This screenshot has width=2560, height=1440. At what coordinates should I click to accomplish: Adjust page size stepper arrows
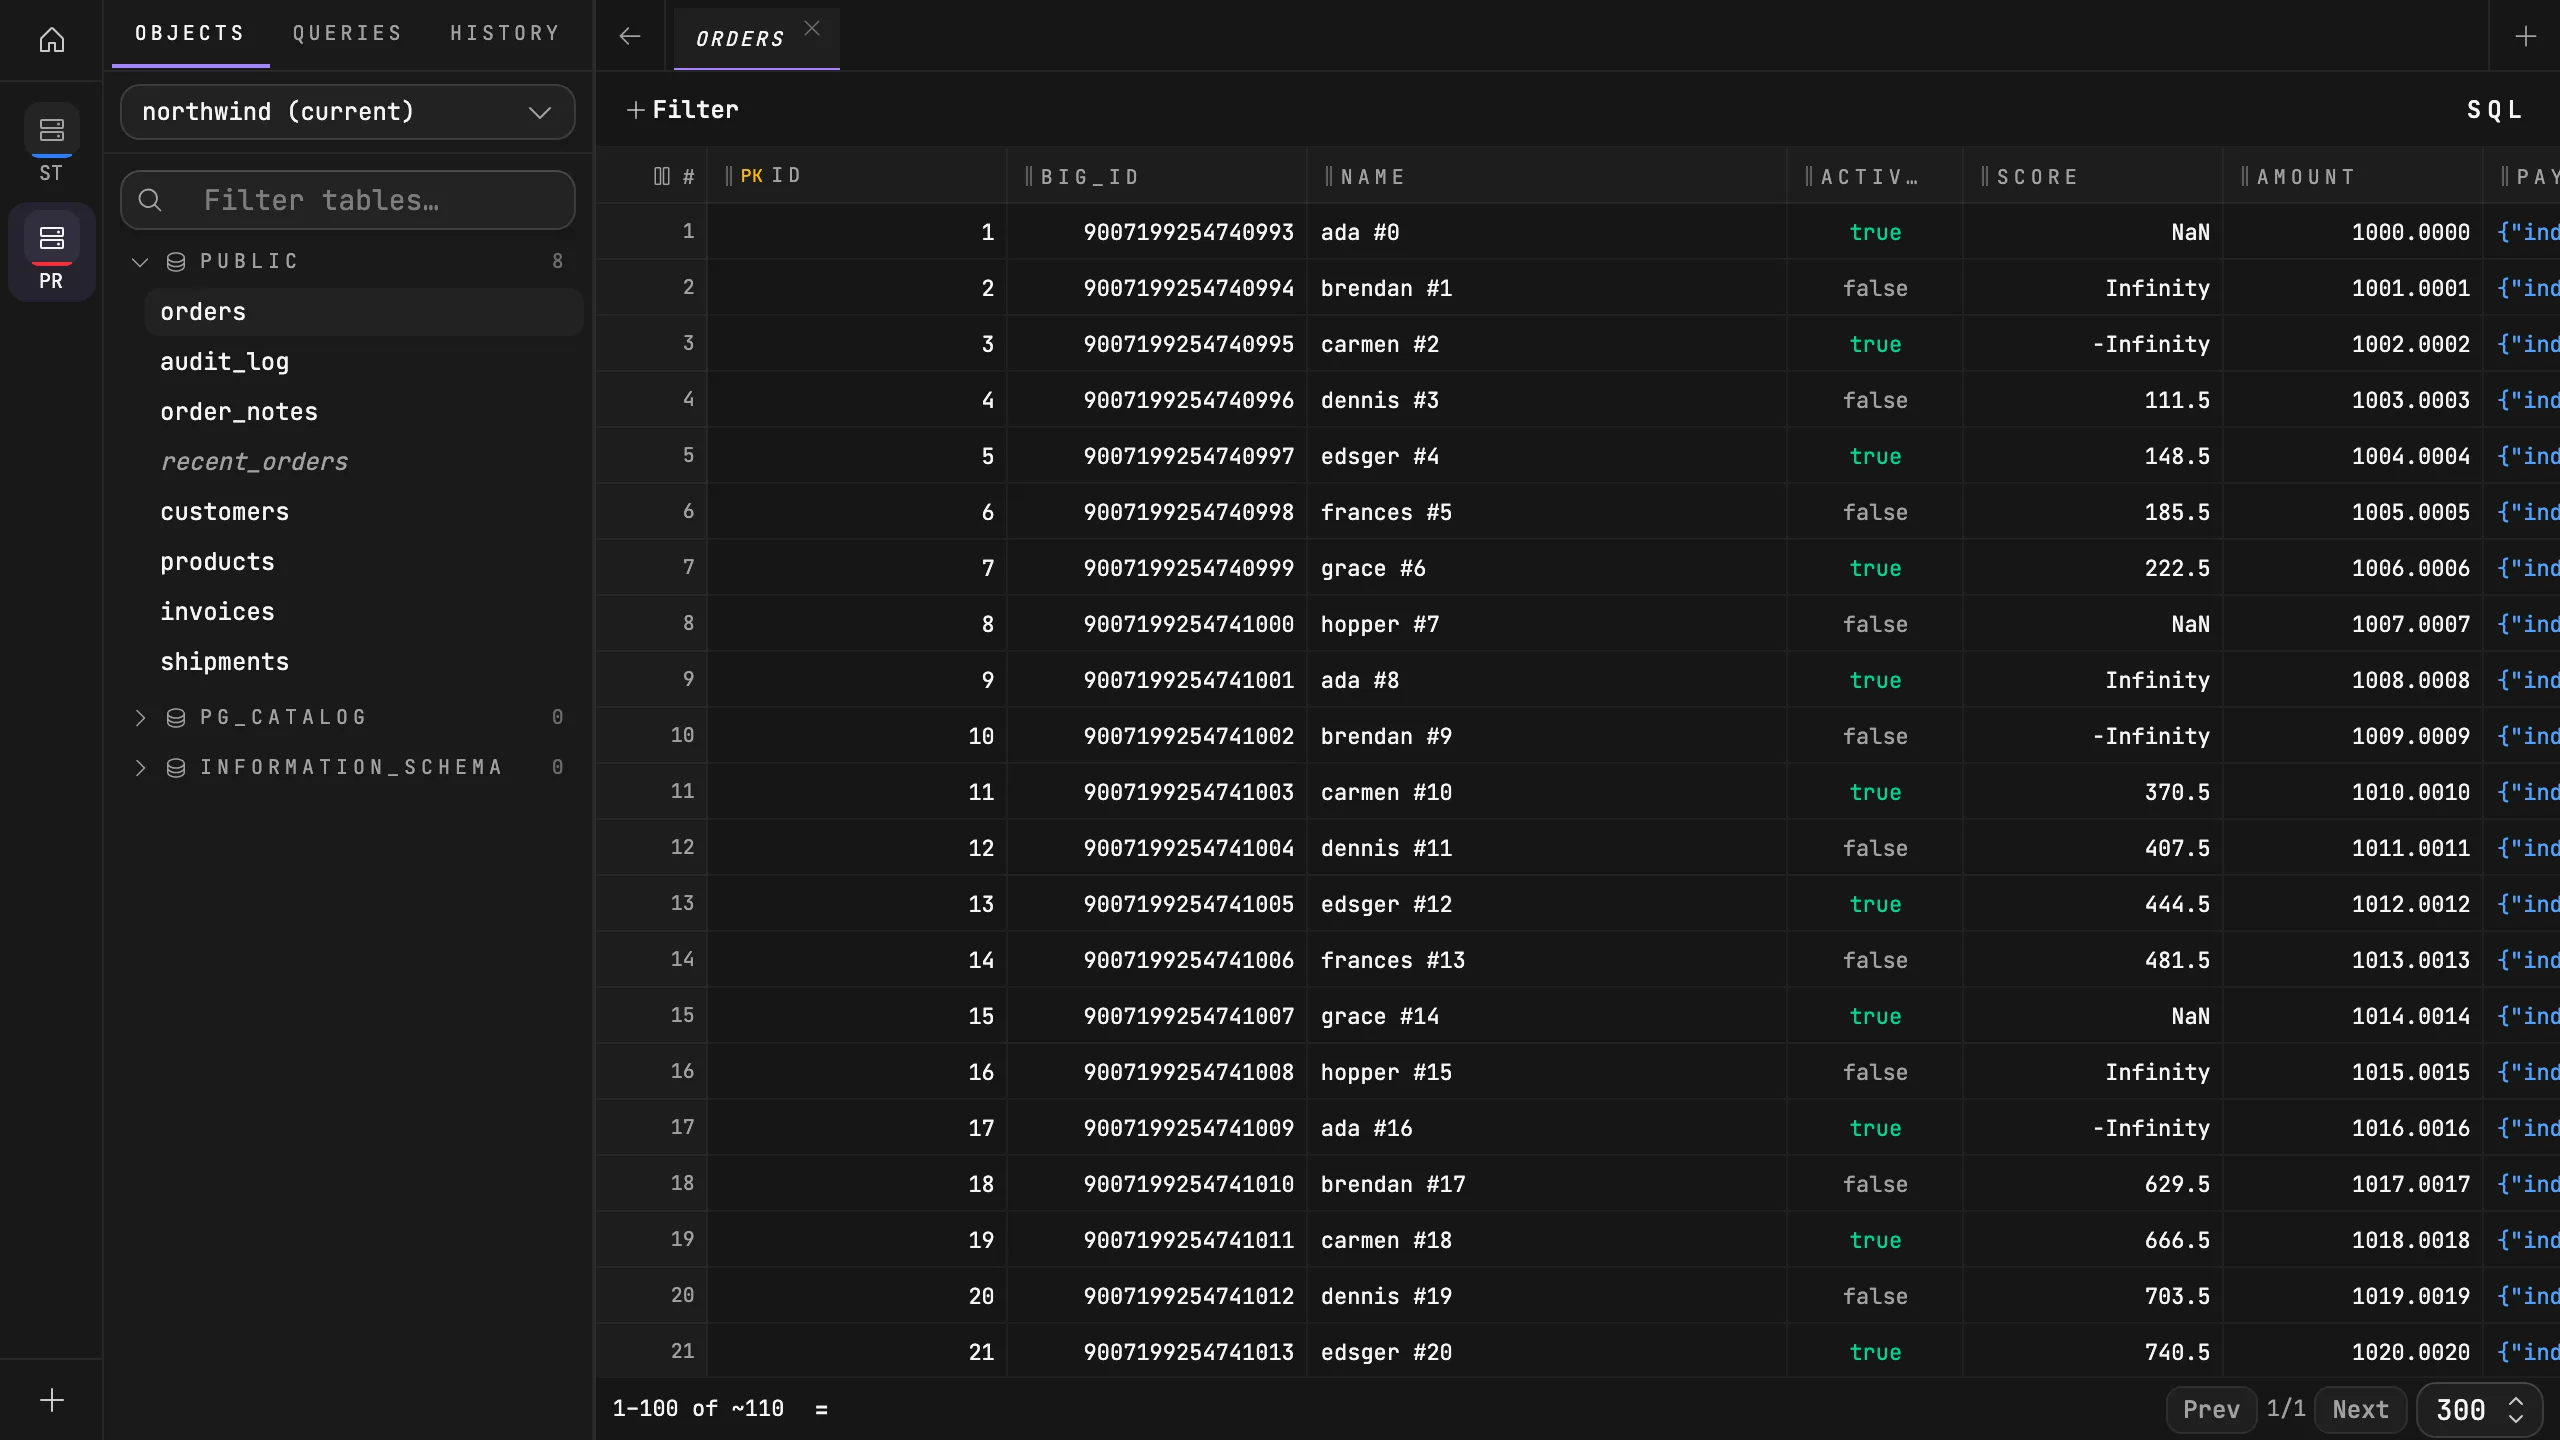point(2517,1410)
